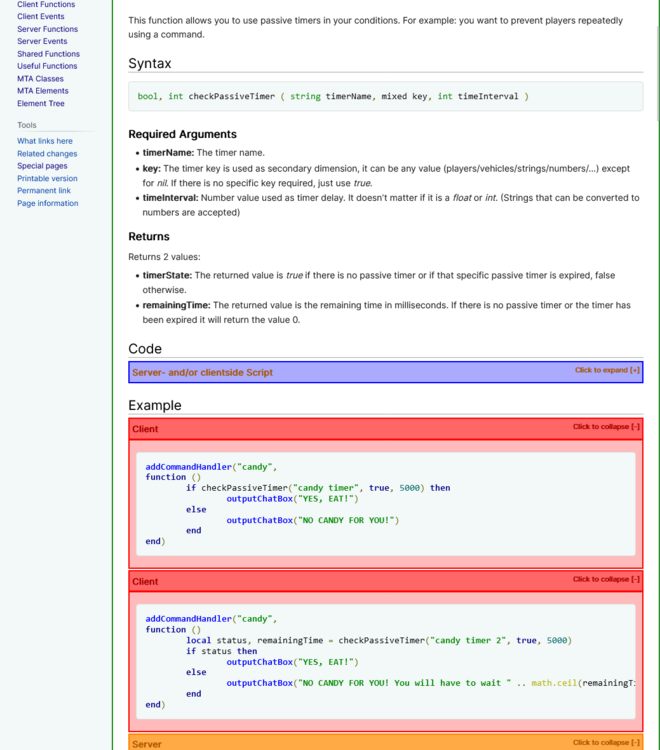Open the Printable version
The height and width of the screenshot is (750, 660).
pos(47,178)
